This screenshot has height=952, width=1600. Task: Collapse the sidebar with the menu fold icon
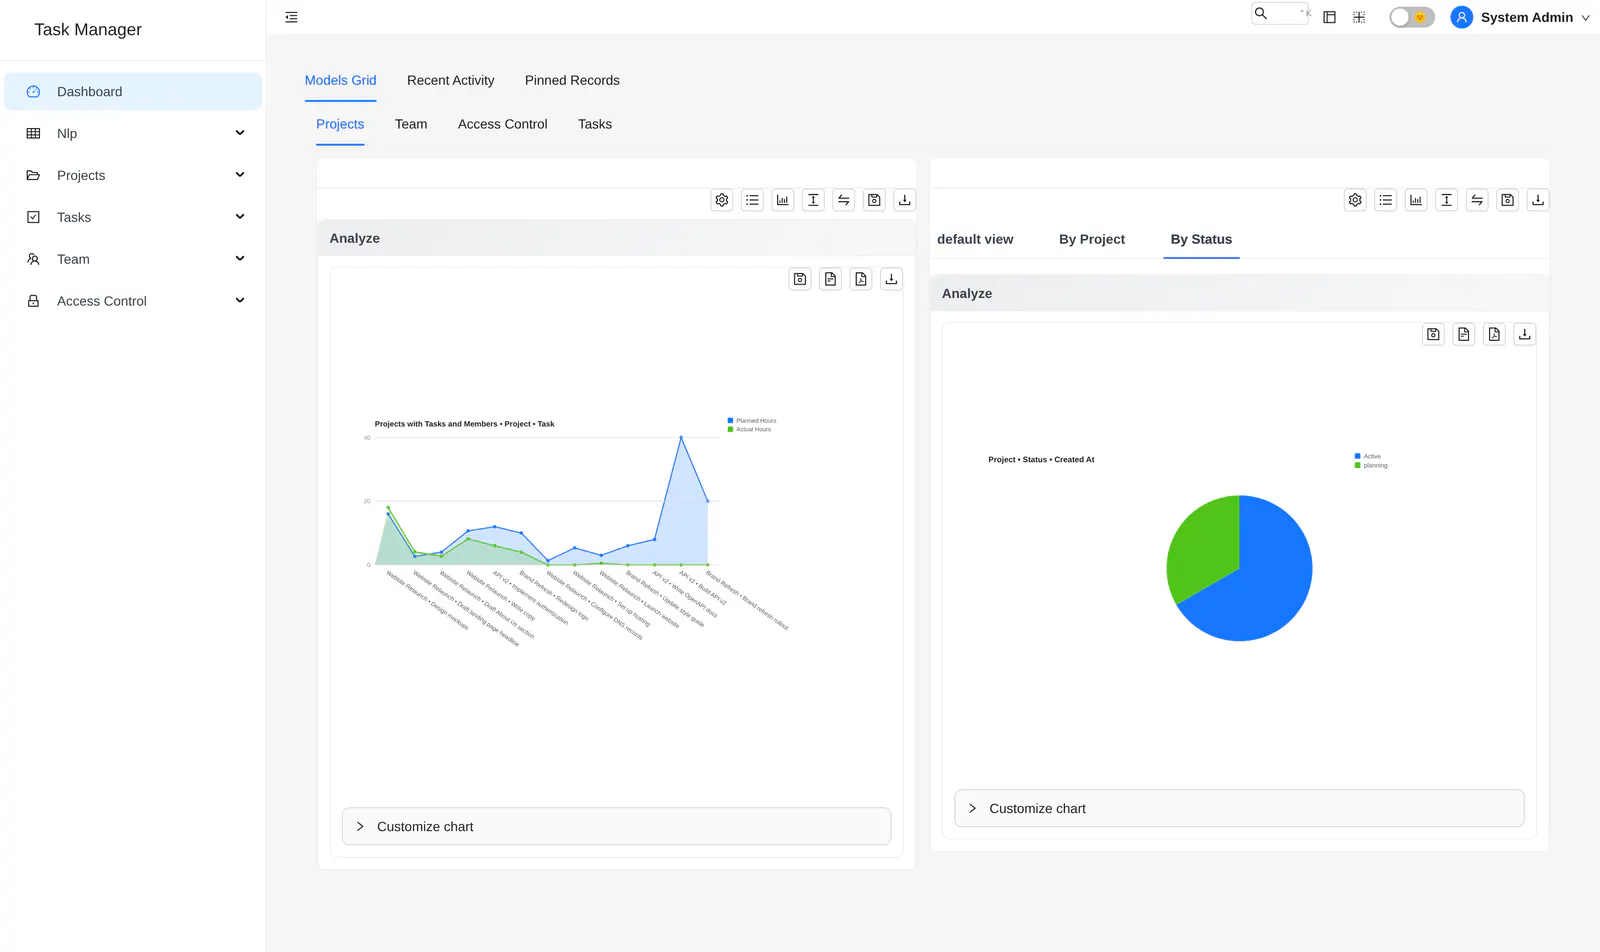tap(291, 17)
